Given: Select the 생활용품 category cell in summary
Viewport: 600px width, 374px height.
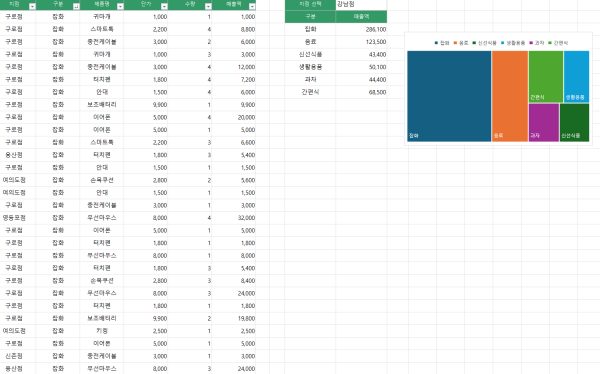Looking at the screenshot, I should click(310, 67).
